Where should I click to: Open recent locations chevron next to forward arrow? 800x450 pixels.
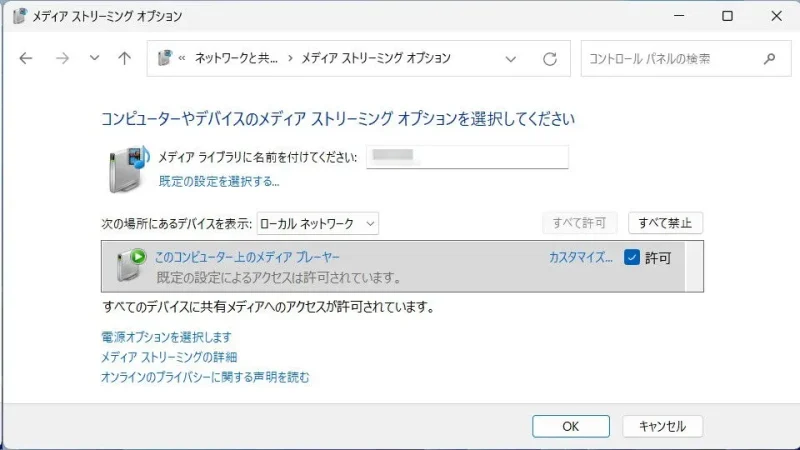pos(94,58)
